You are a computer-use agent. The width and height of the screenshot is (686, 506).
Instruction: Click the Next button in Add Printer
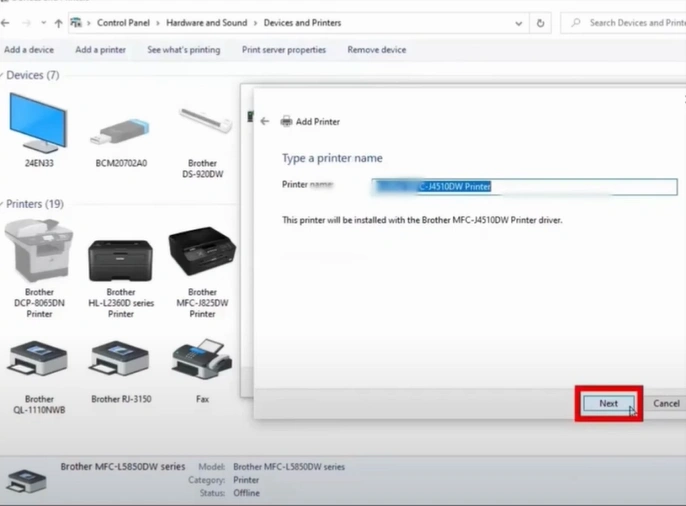(608, 403)
